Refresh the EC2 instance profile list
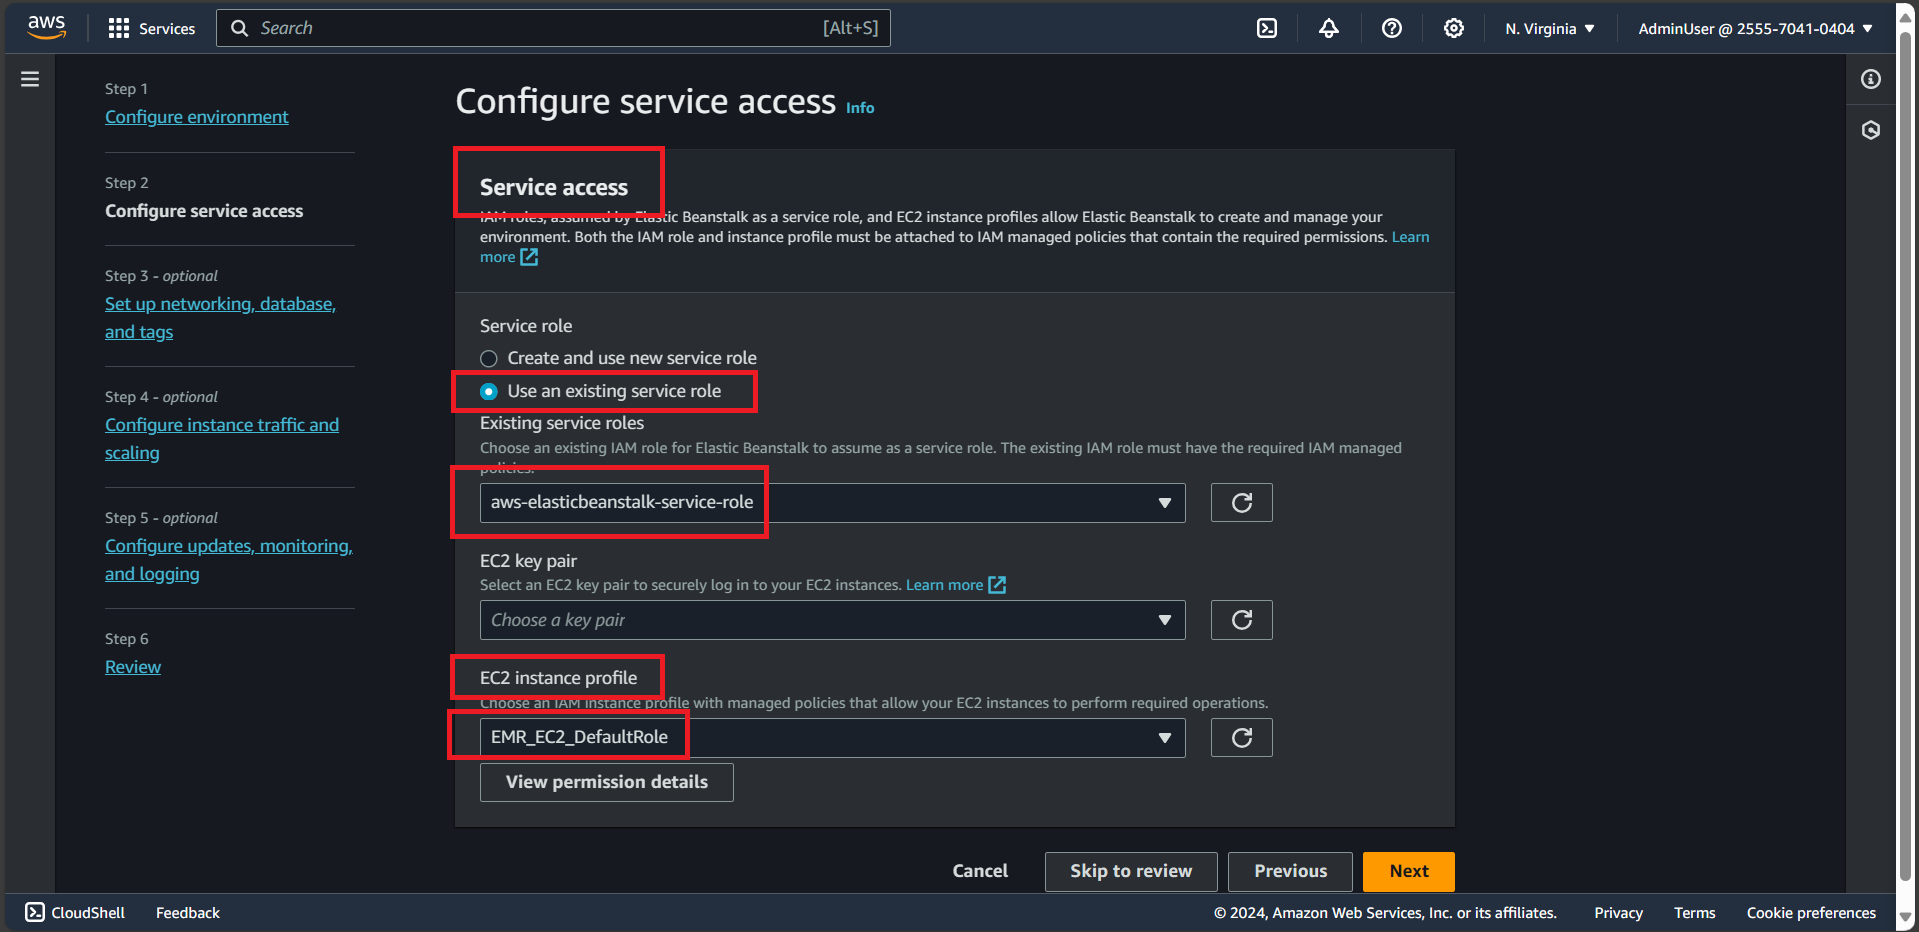The image size is (1919, 932). coord(1242,738)
